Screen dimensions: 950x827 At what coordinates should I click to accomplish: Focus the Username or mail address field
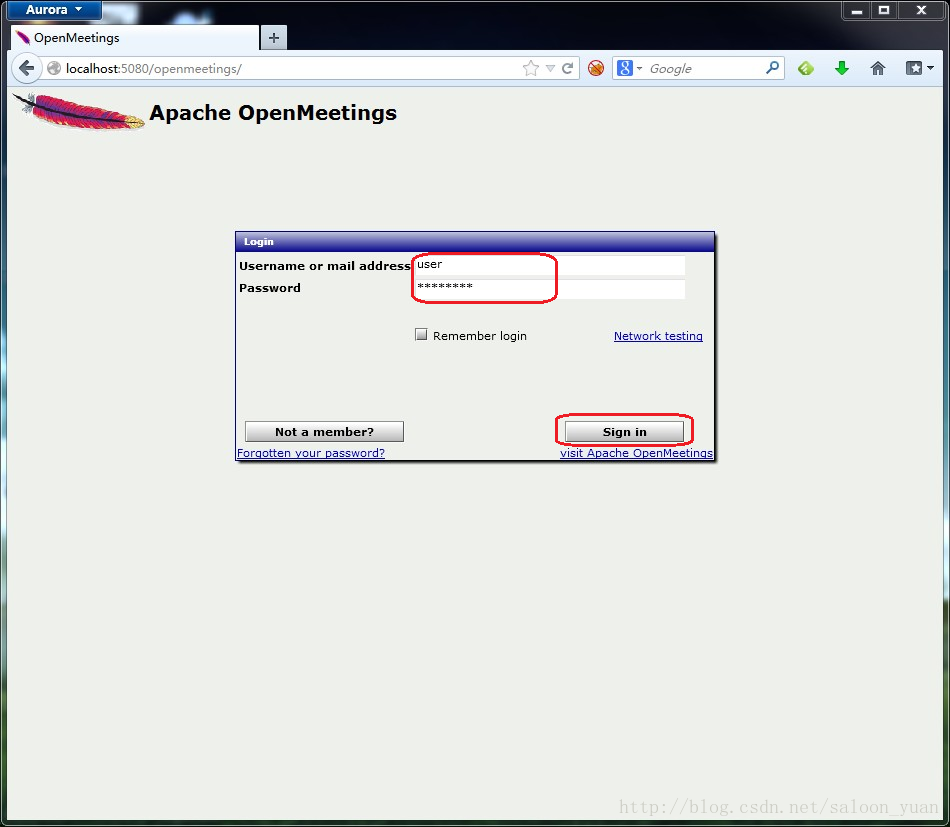point(550,265)
